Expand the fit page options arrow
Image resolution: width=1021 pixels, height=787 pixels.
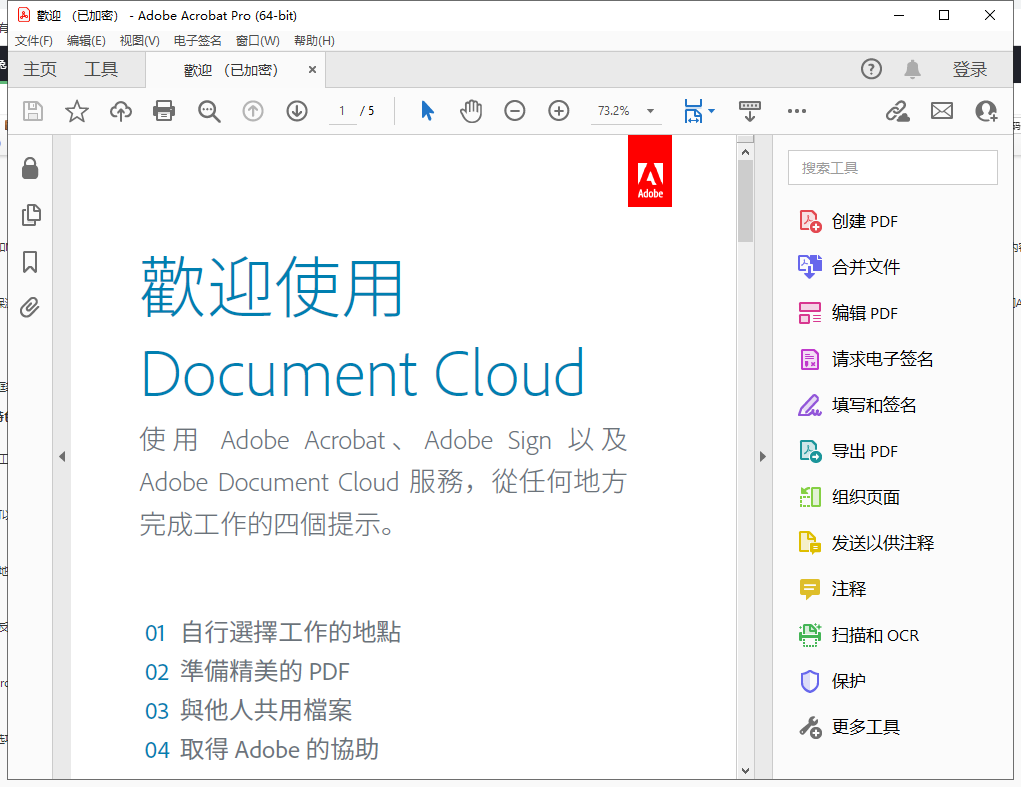click(x=711, y=111)
